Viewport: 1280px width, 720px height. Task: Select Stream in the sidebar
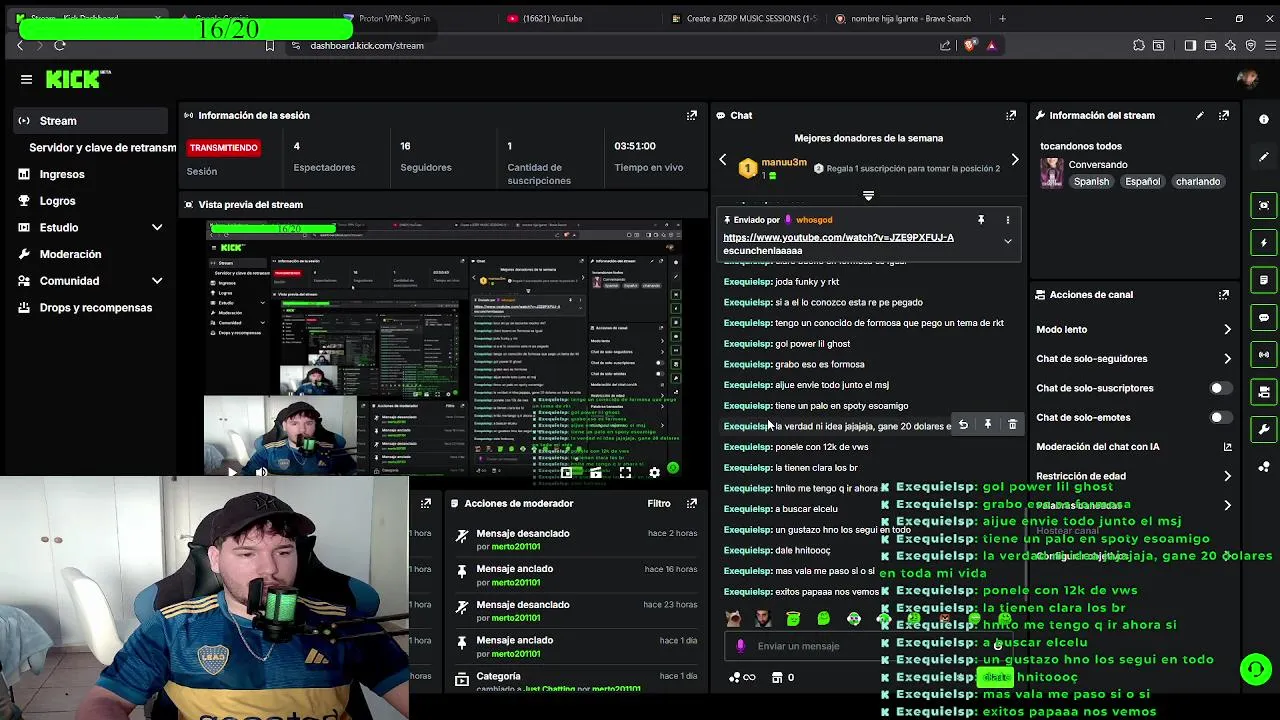coord(90,121)
